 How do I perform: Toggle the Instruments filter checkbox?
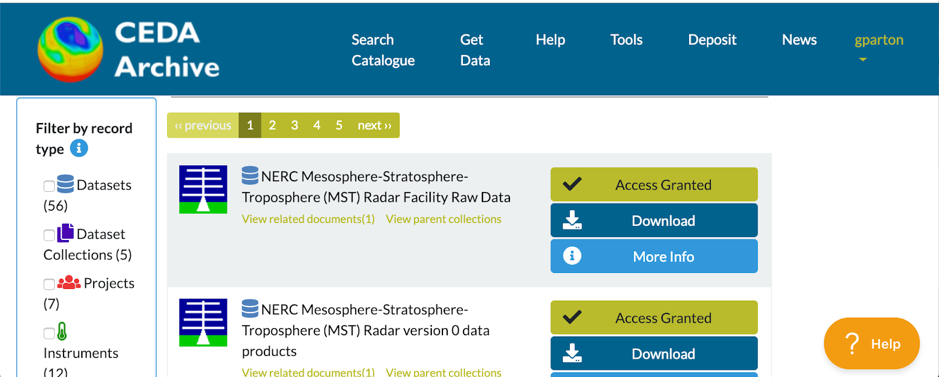[49, 333]
